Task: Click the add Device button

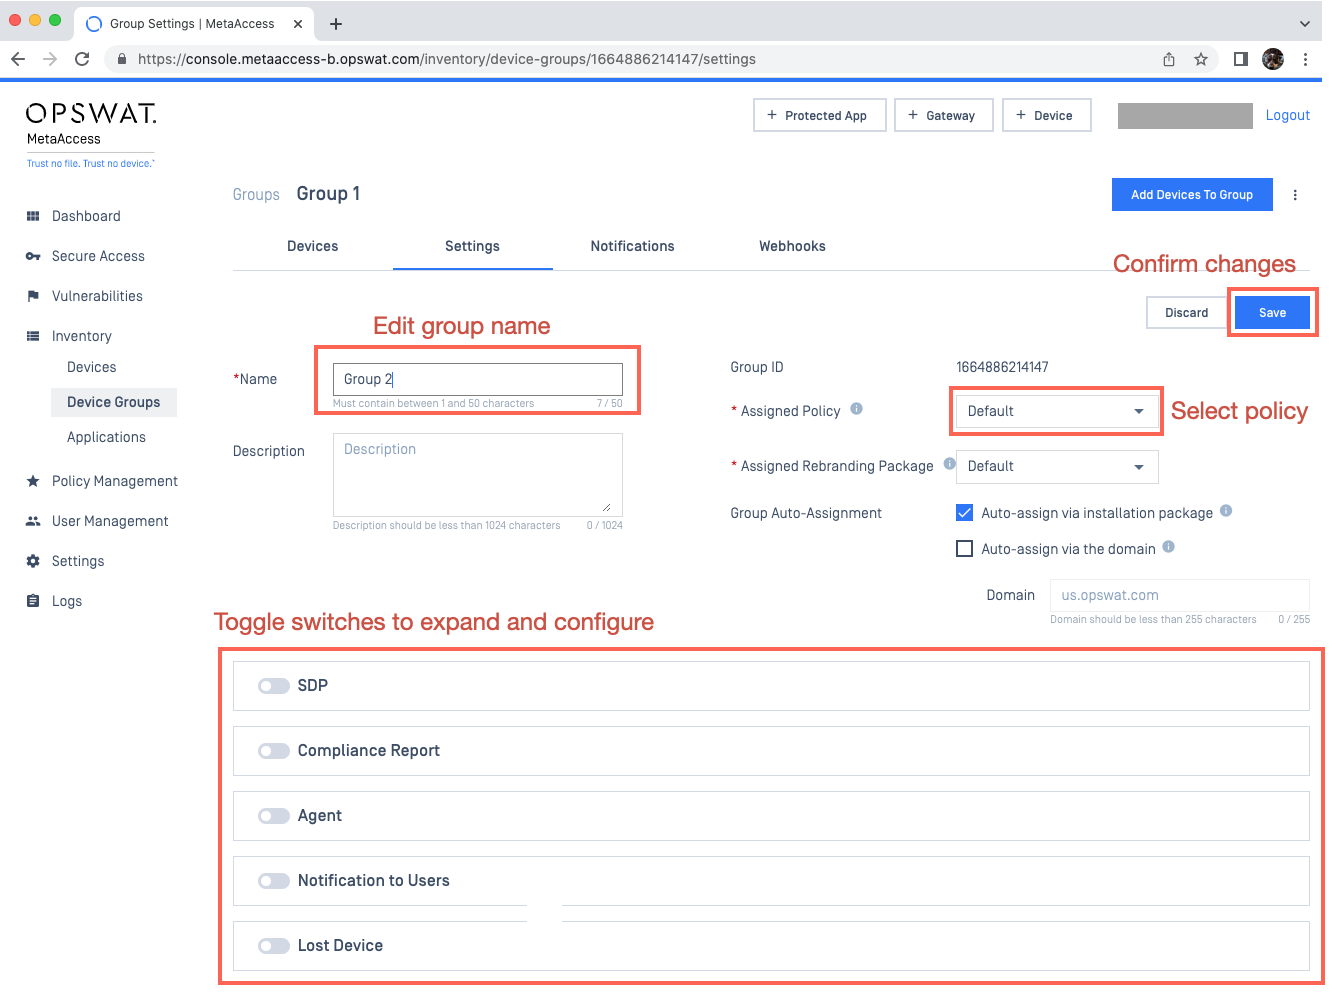Action: (1047, 115)
